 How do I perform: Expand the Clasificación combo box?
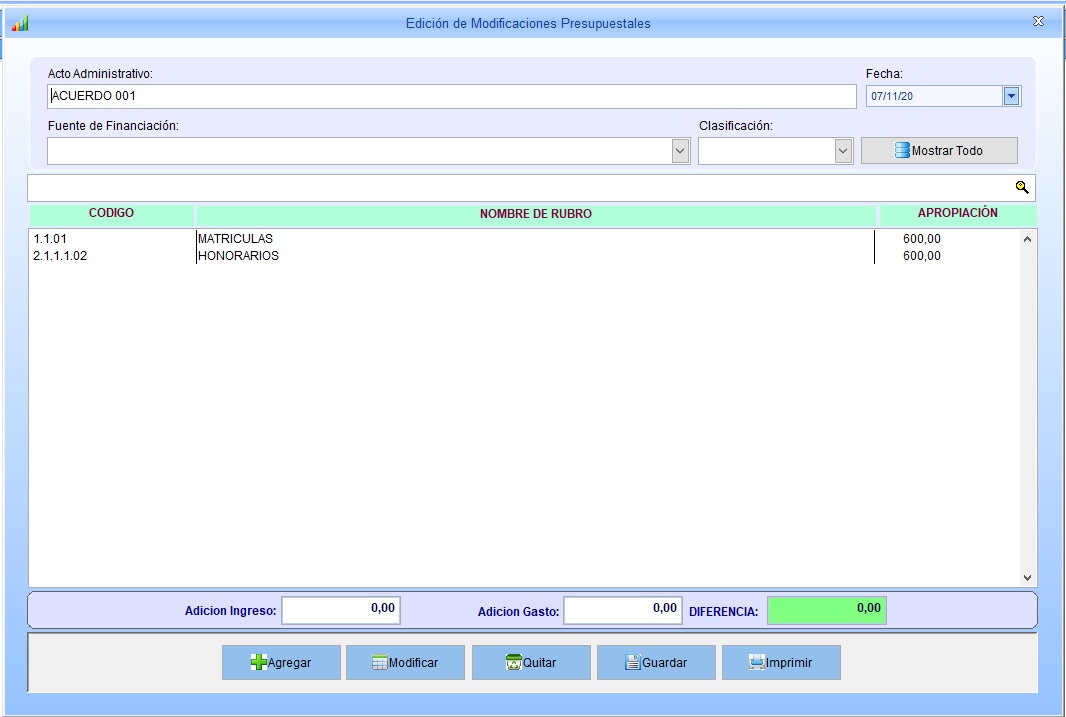(x=842, y=151)
